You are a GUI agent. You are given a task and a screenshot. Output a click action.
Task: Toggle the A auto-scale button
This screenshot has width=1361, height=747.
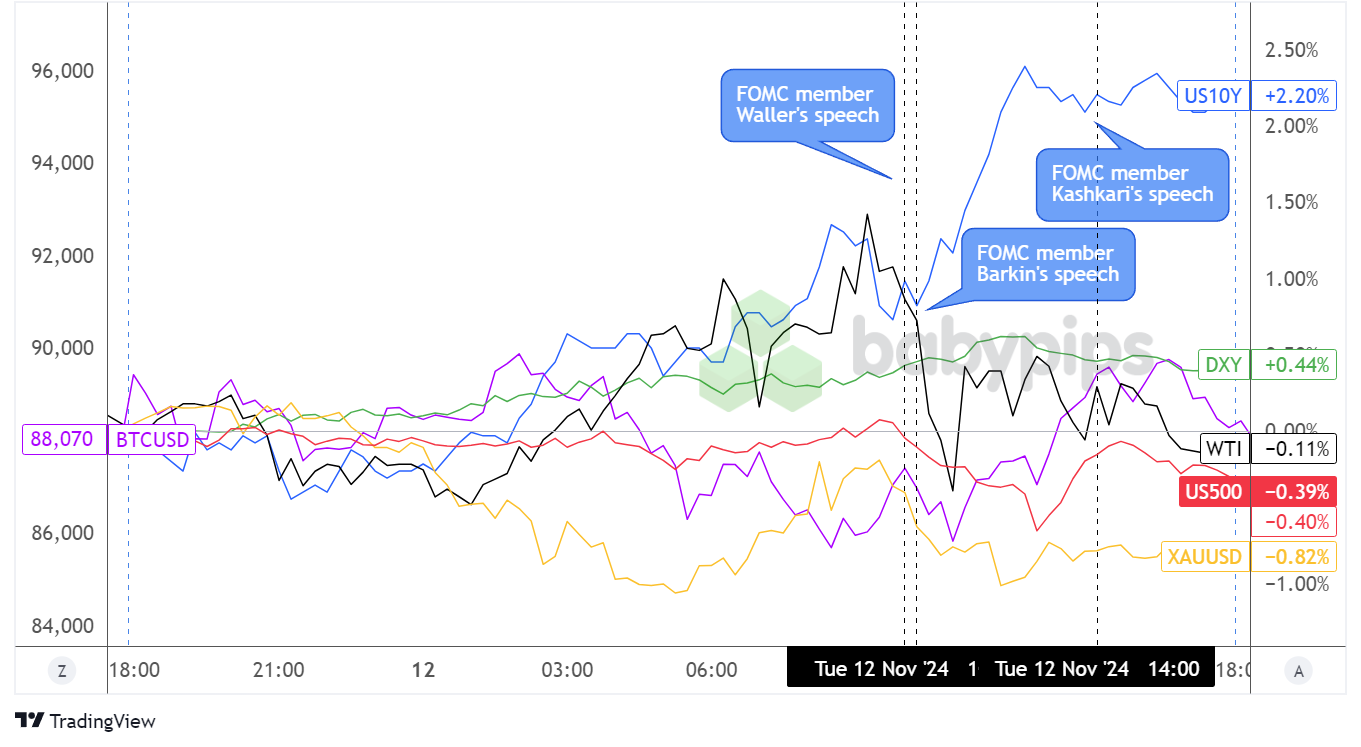pyautogui.click(x=1298, y=671)
